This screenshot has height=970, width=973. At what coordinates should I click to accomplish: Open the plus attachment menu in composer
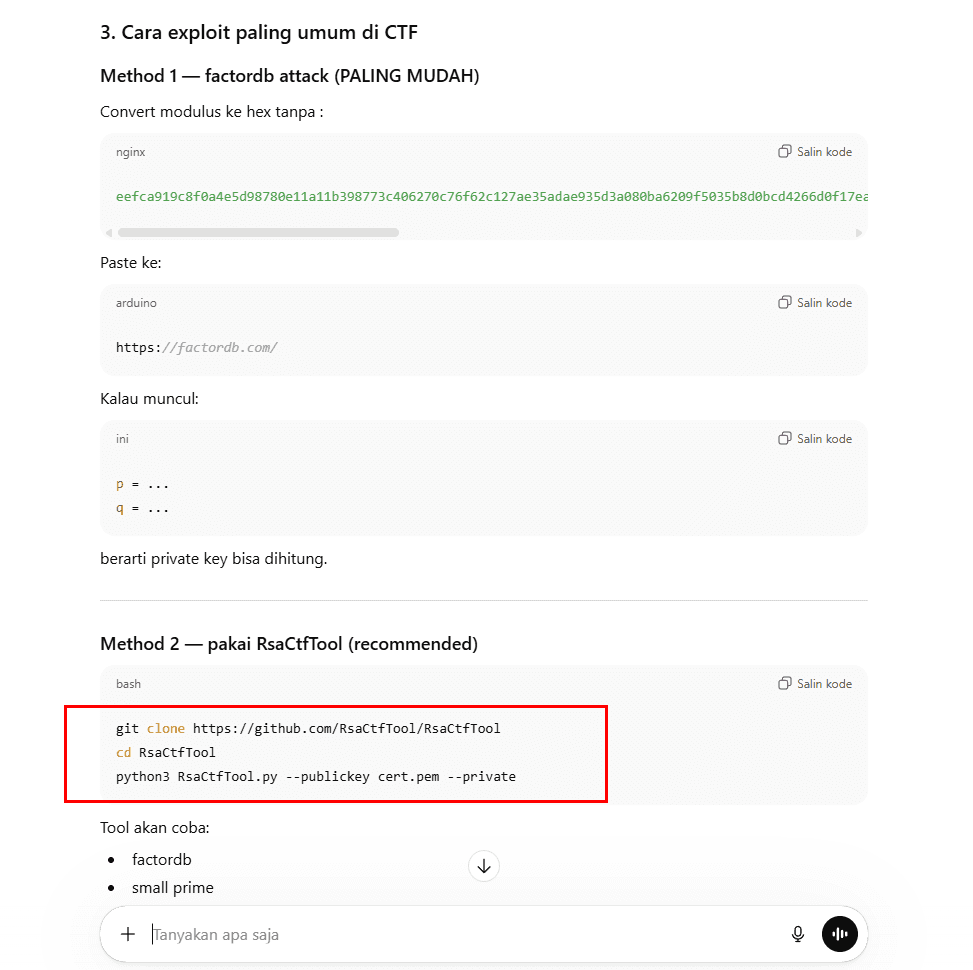(128, 934)
